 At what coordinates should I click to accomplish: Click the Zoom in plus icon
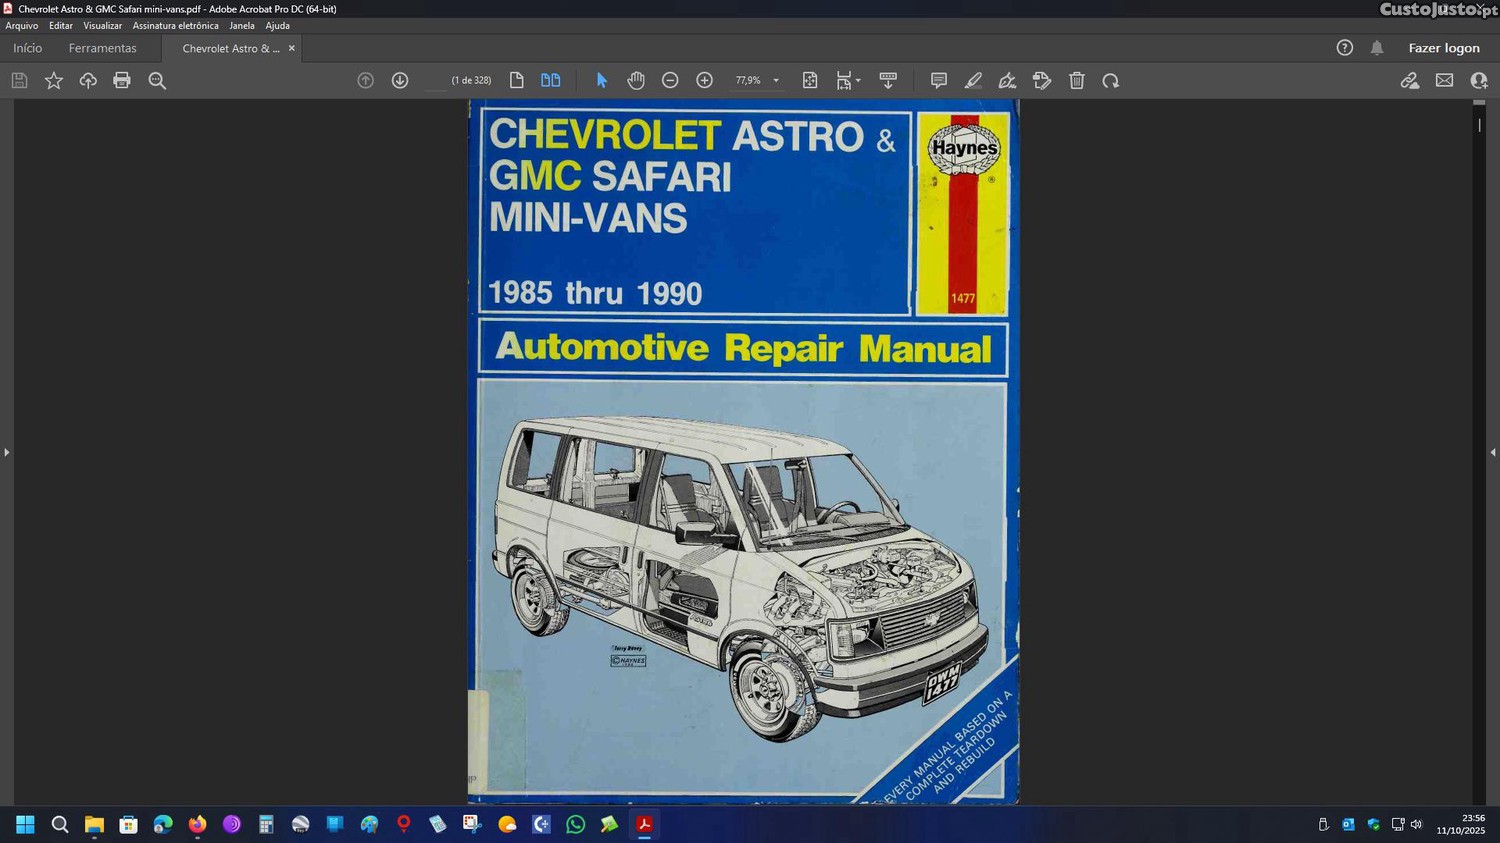point(704,81)
